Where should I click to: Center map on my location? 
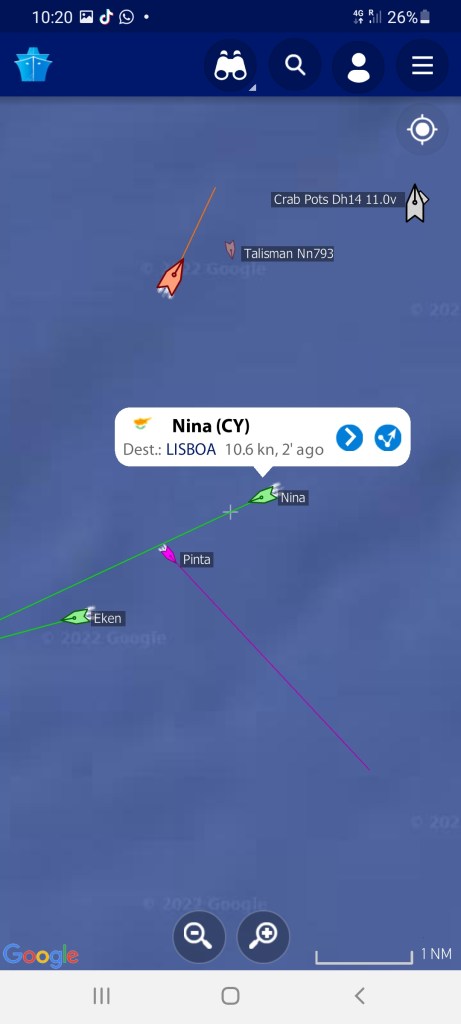[422, 129]
